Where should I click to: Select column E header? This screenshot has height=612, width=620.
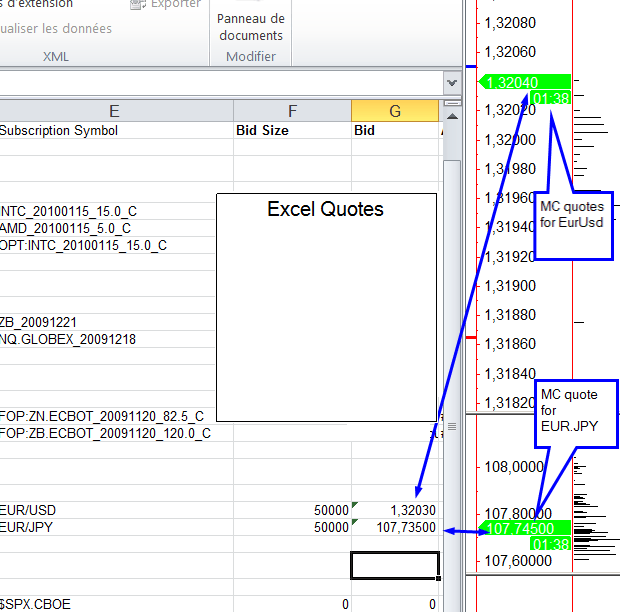(114, 111)
